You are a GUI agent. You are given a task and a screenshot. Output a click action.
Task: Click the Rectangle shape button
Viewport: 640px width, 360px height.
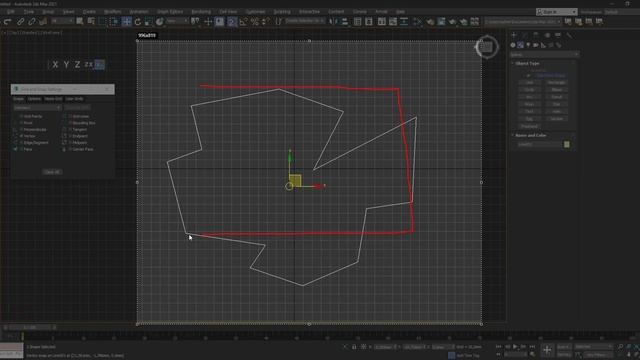coord(556,82)
